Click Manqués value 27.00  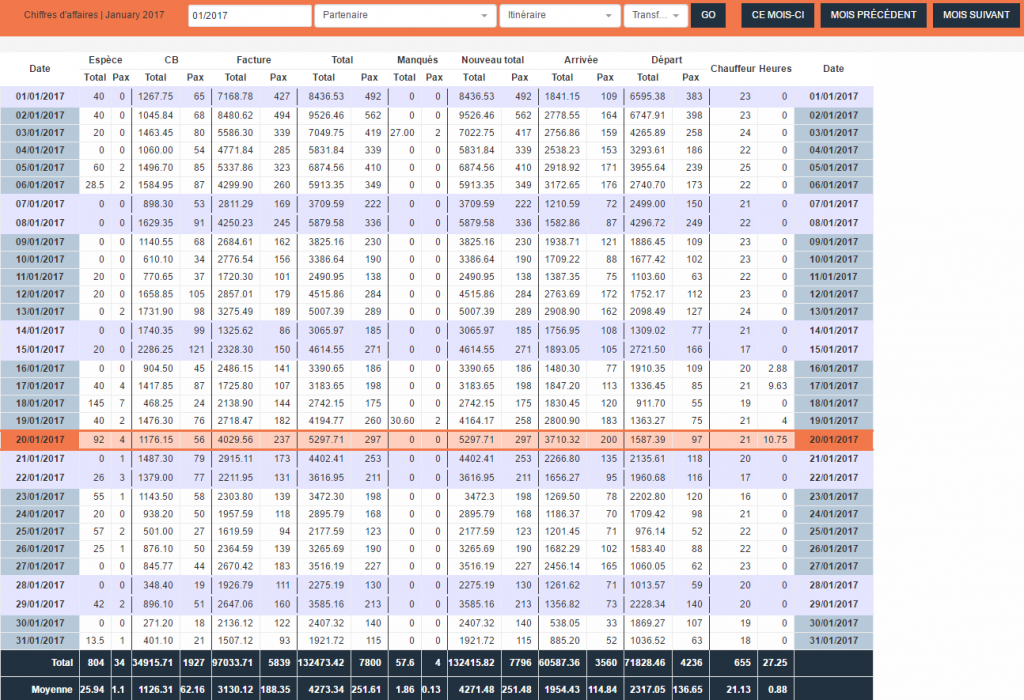coord(402,133)
